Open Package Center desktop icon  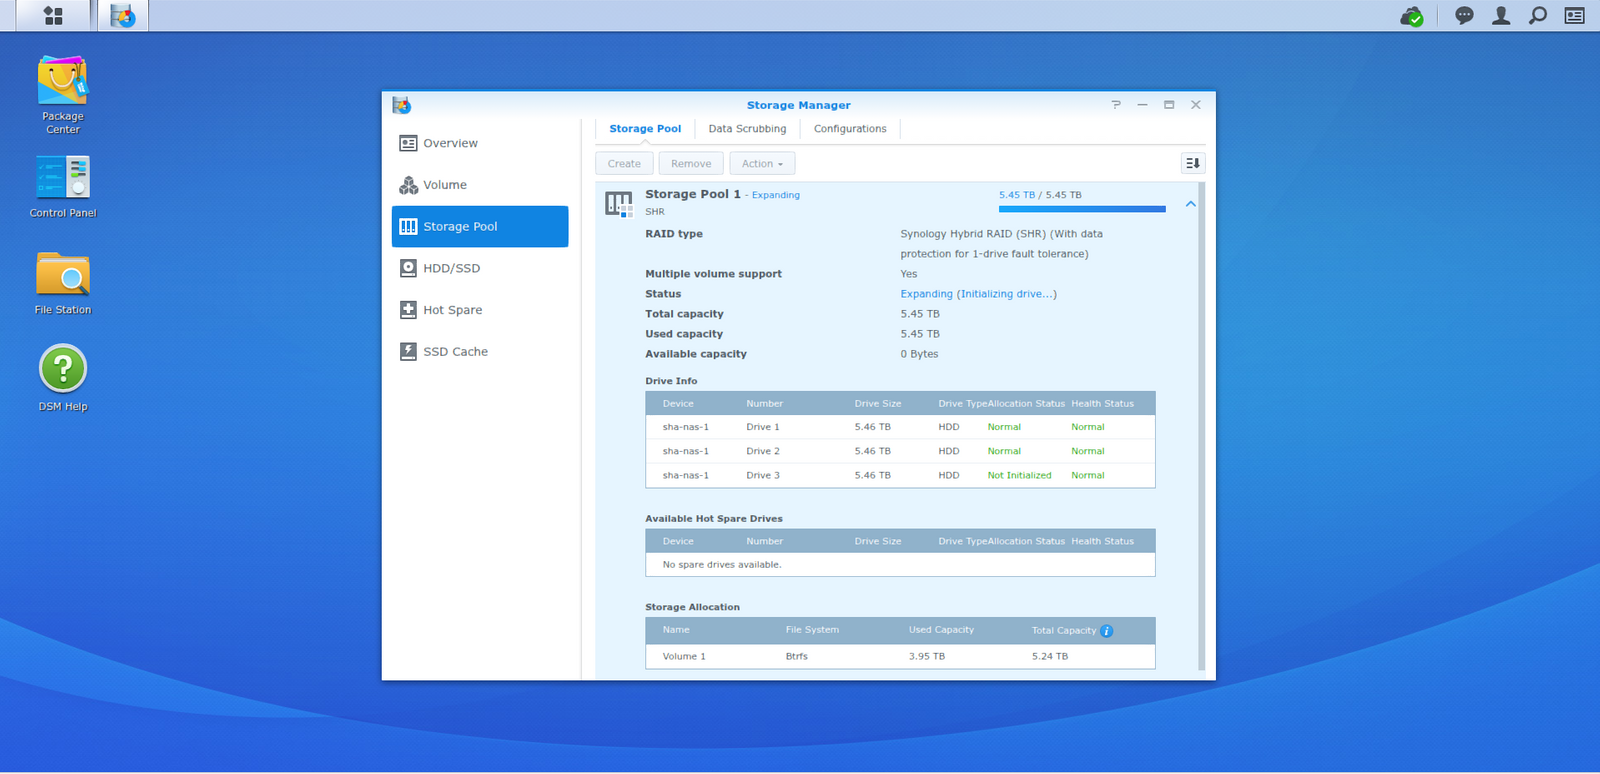(x=63, y=95)
